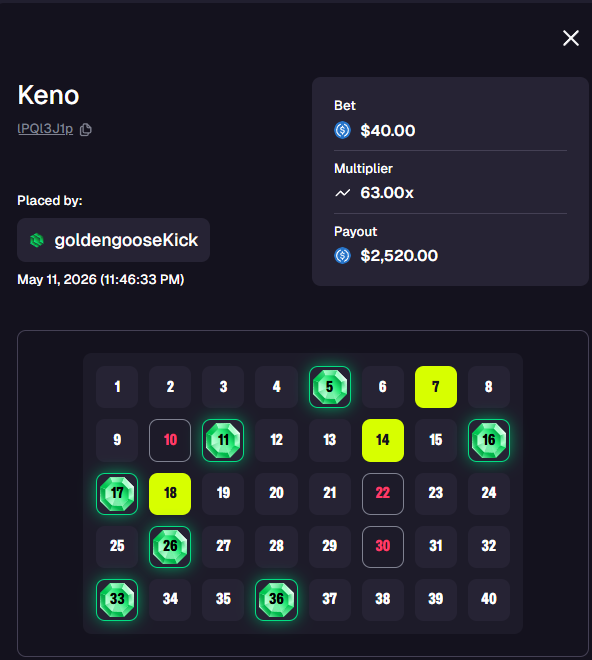This screenshot has width=592, height=660.
Task: Click the $40.00 bet amount
Action: point(388,130)
